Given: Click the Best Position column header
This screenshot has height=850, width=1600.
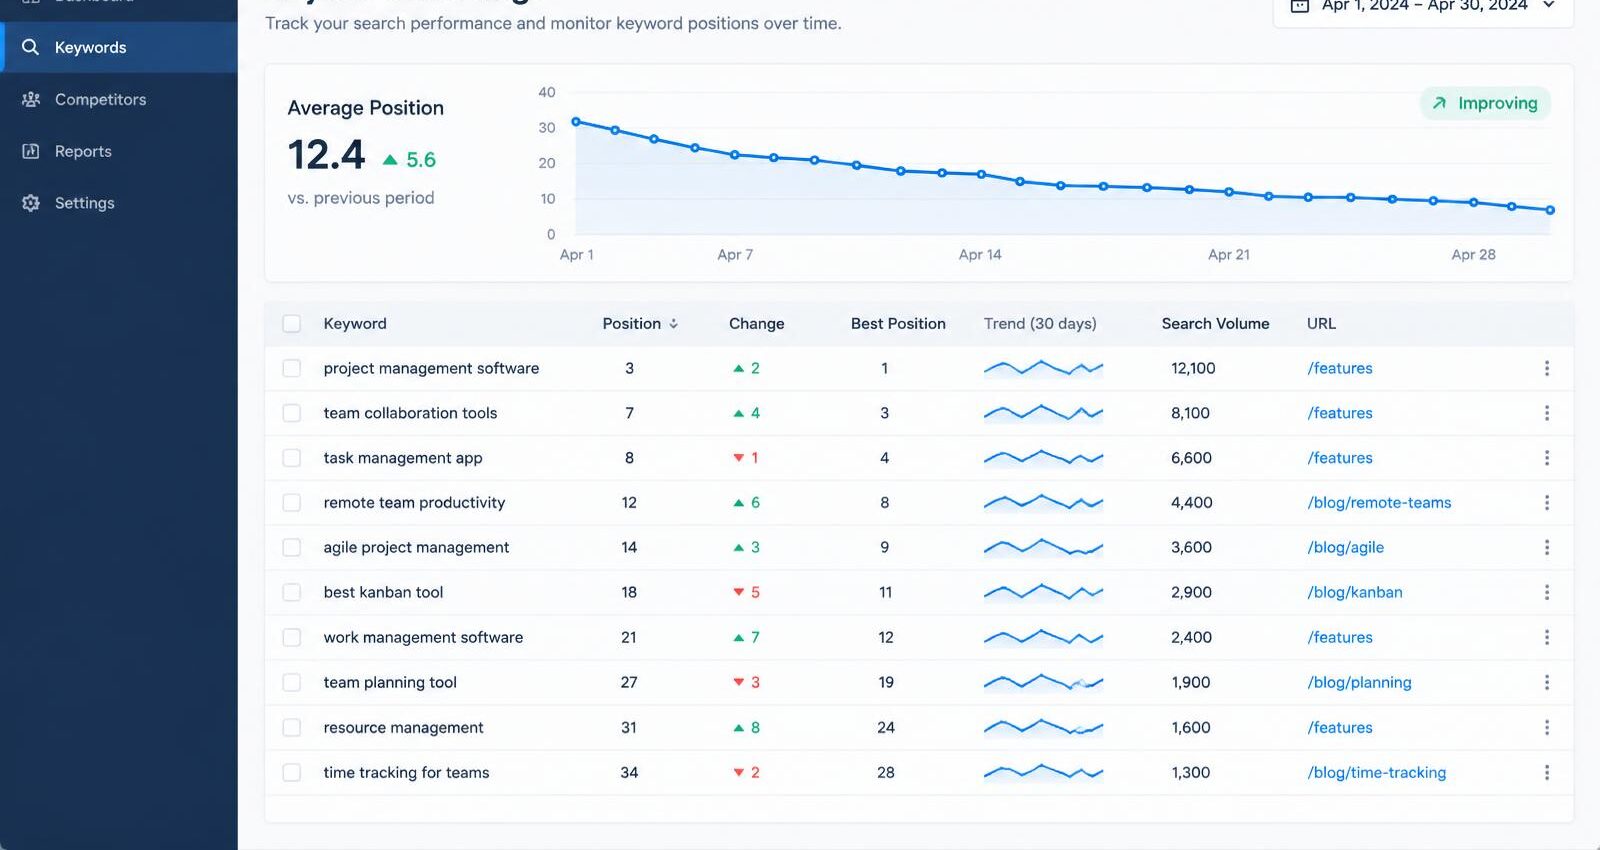Looking at the screenshot, I should [x=898, y=324].
